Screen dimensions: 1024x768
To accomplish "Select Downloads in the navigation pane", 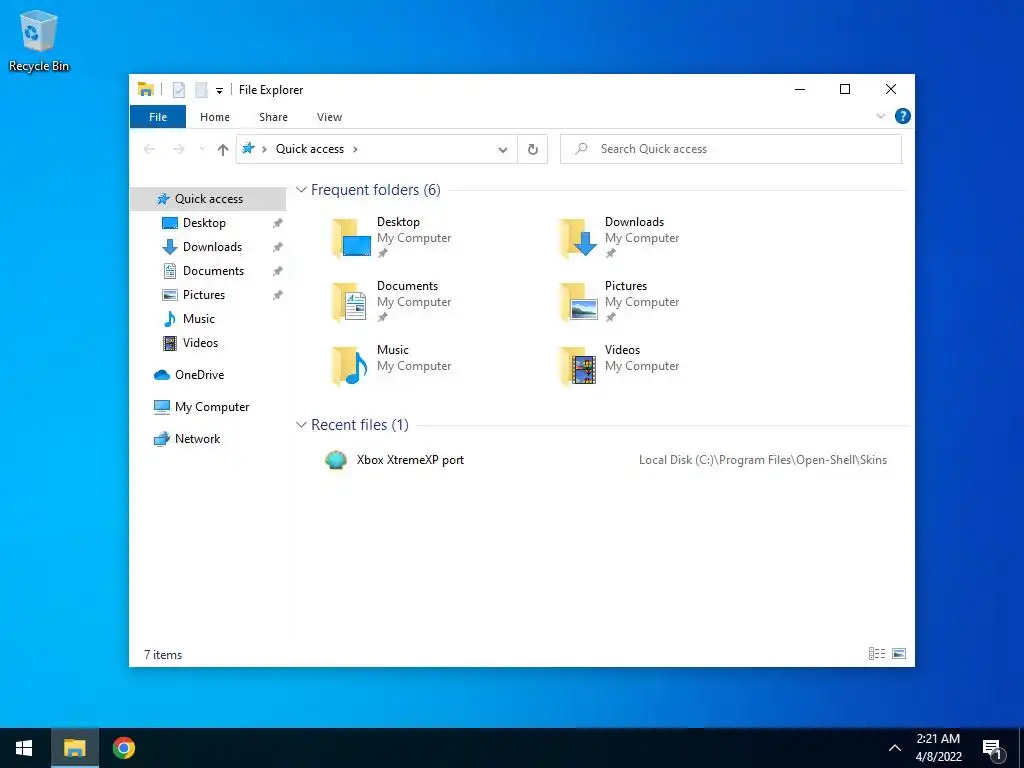I will point(212,247).
